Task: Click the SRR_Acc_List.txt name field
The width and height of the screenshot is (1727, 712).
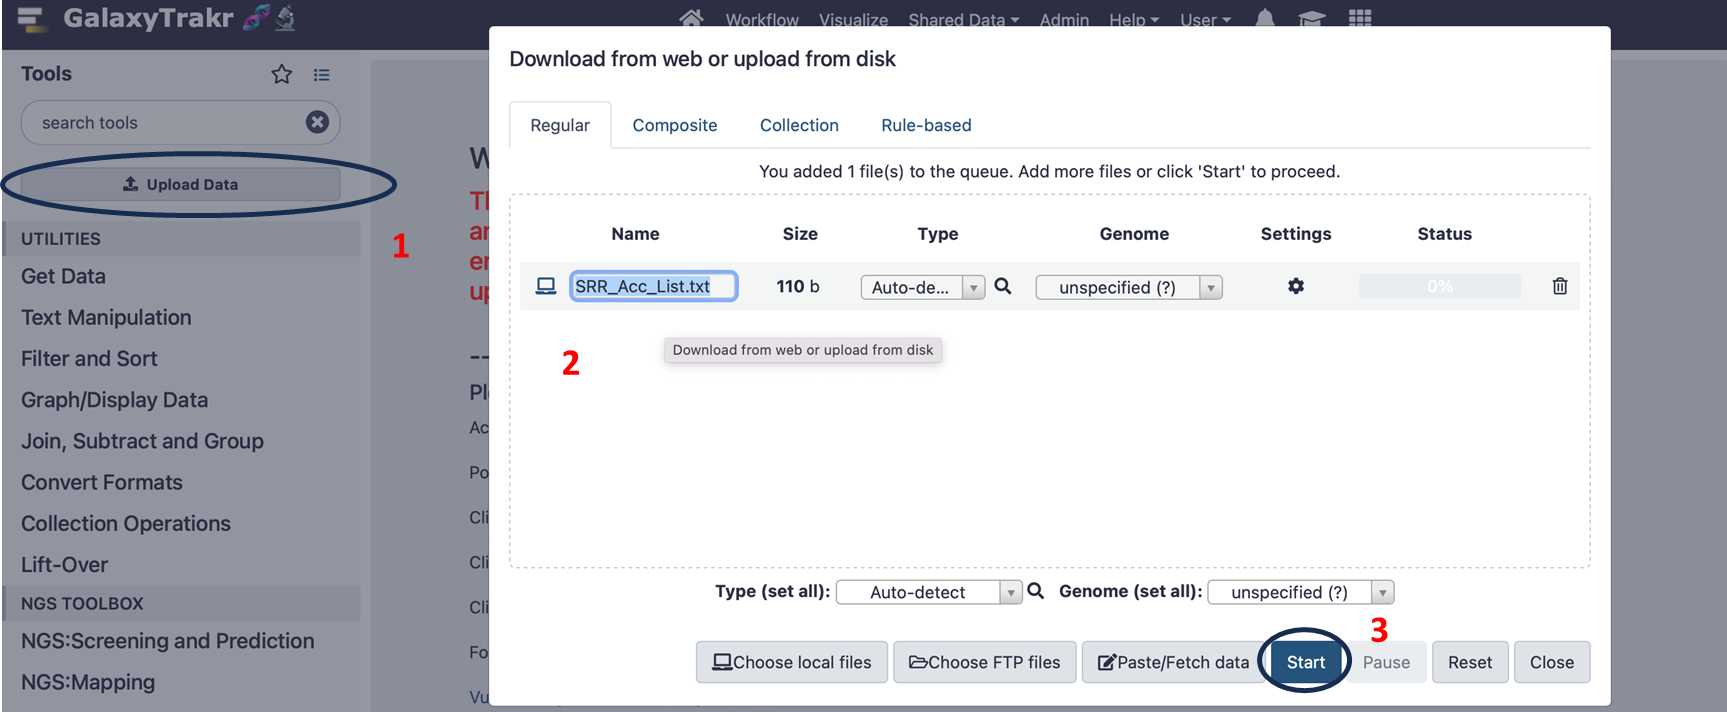Action: coord(654,286)
